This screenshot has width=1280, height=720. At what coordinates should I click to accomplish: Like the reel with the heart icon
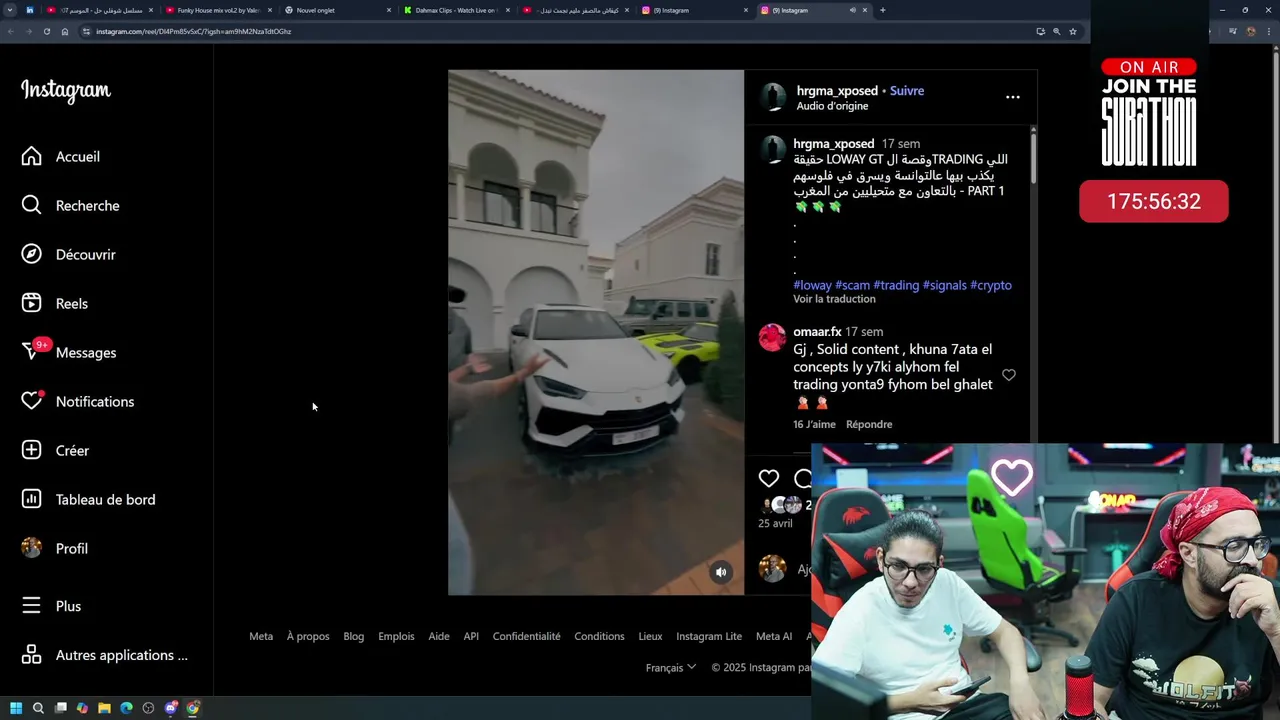coord(768,478)
